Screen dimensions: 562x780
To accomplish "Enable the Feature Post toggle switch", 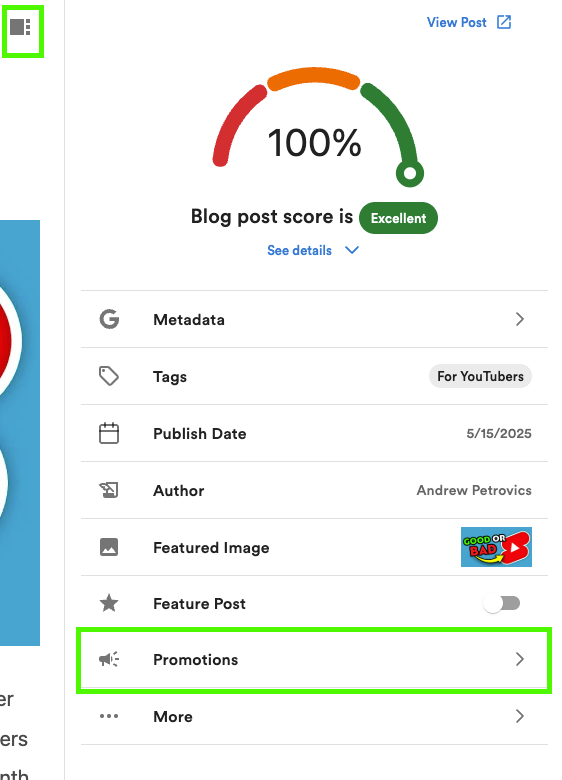I will 501,603.
